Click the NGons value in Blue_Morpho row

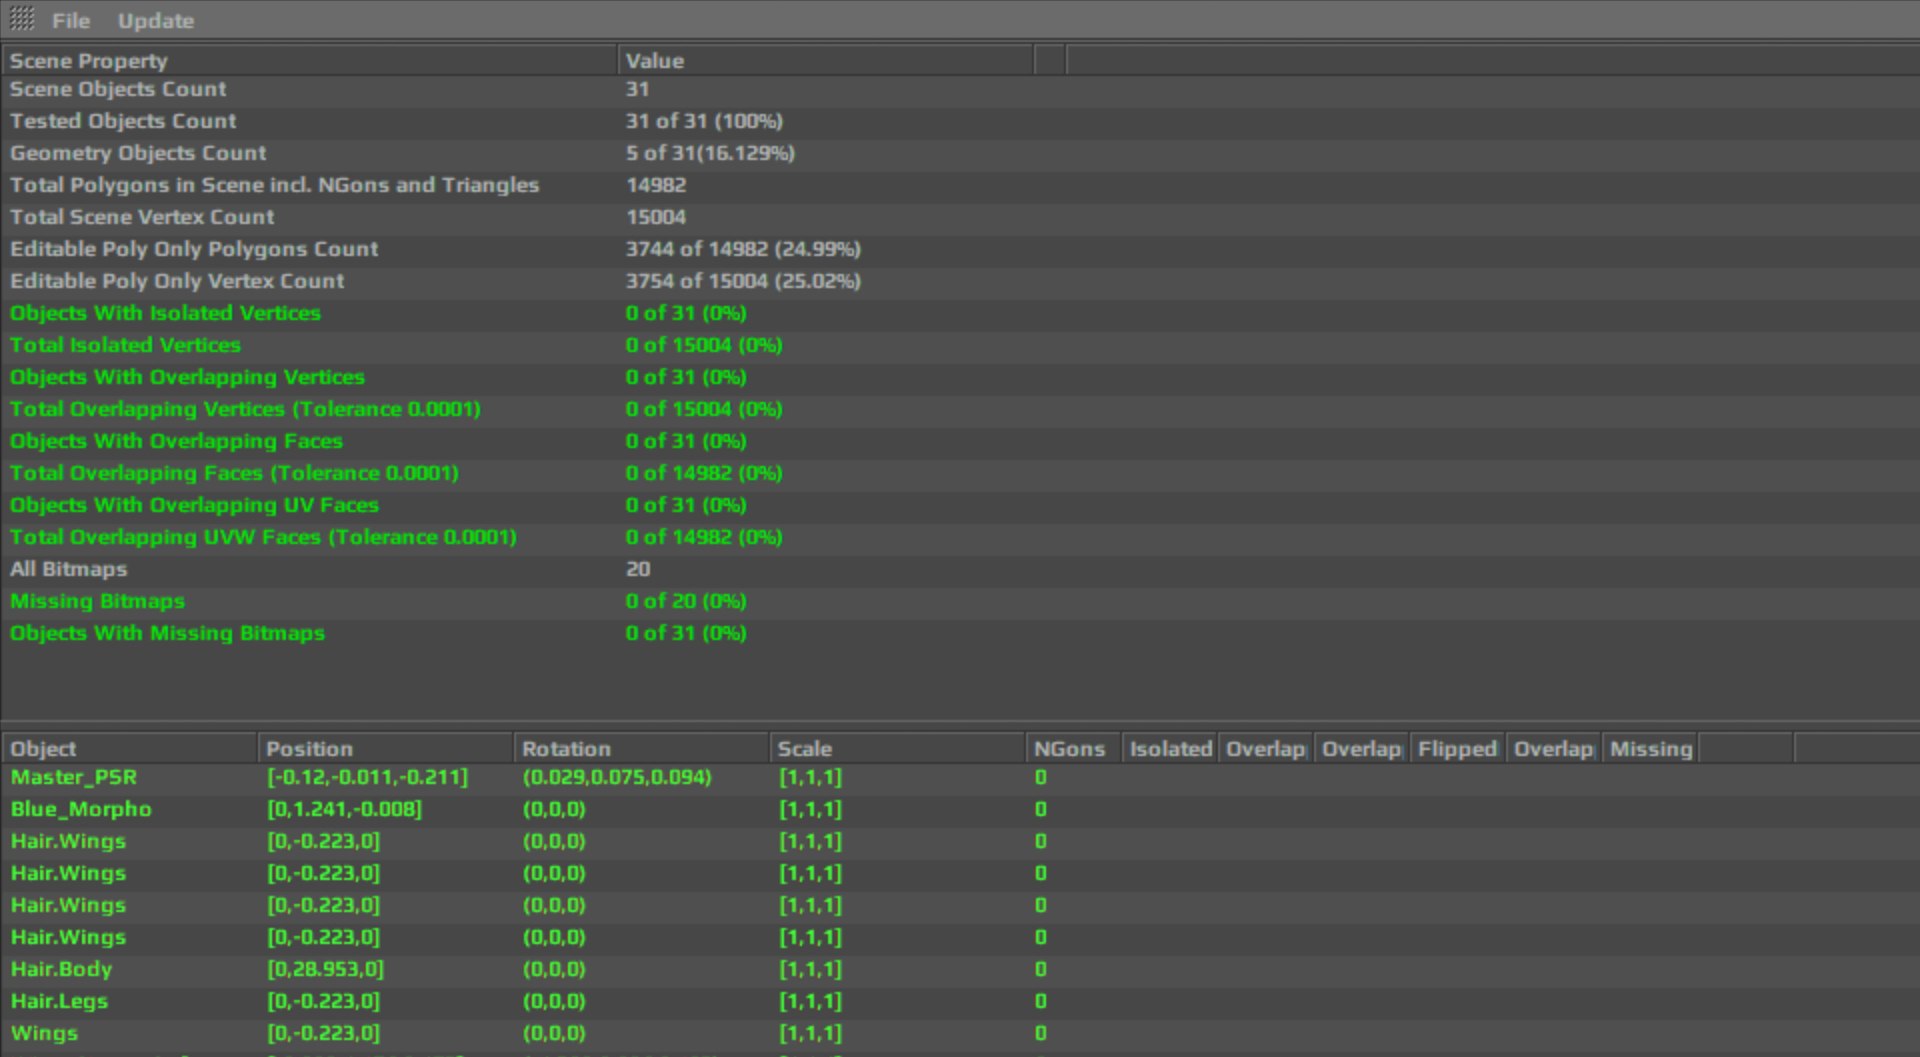pyautogui.click(x=1041, y=810)
